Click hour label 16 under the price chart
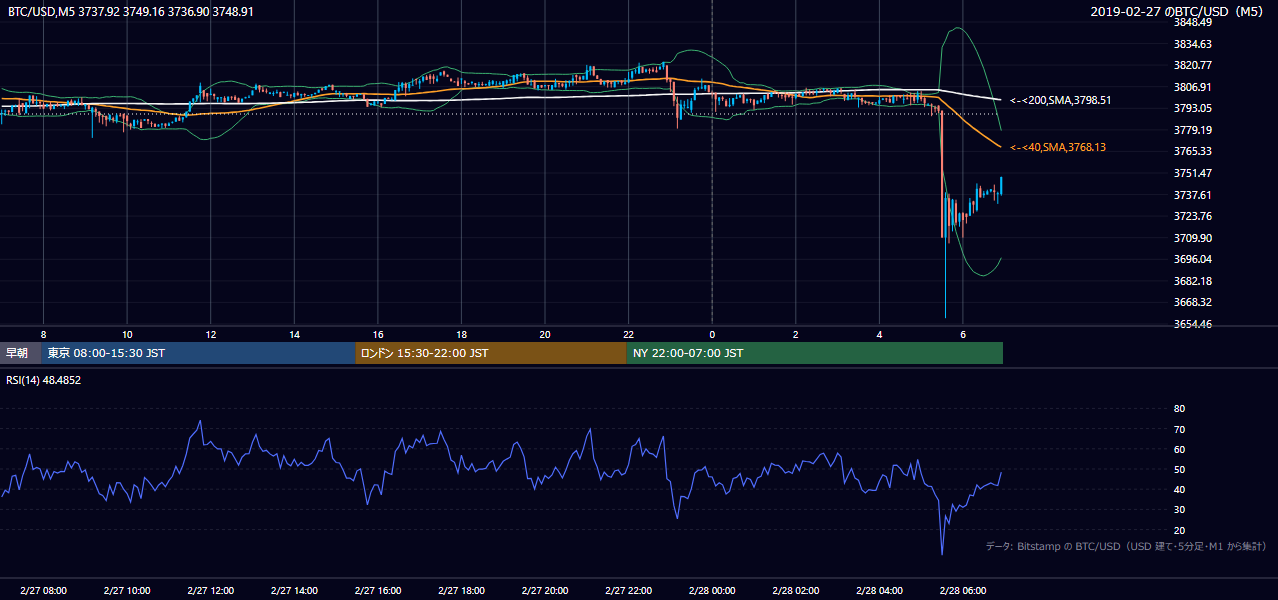 pyautogui.click(x=378, y=334)
